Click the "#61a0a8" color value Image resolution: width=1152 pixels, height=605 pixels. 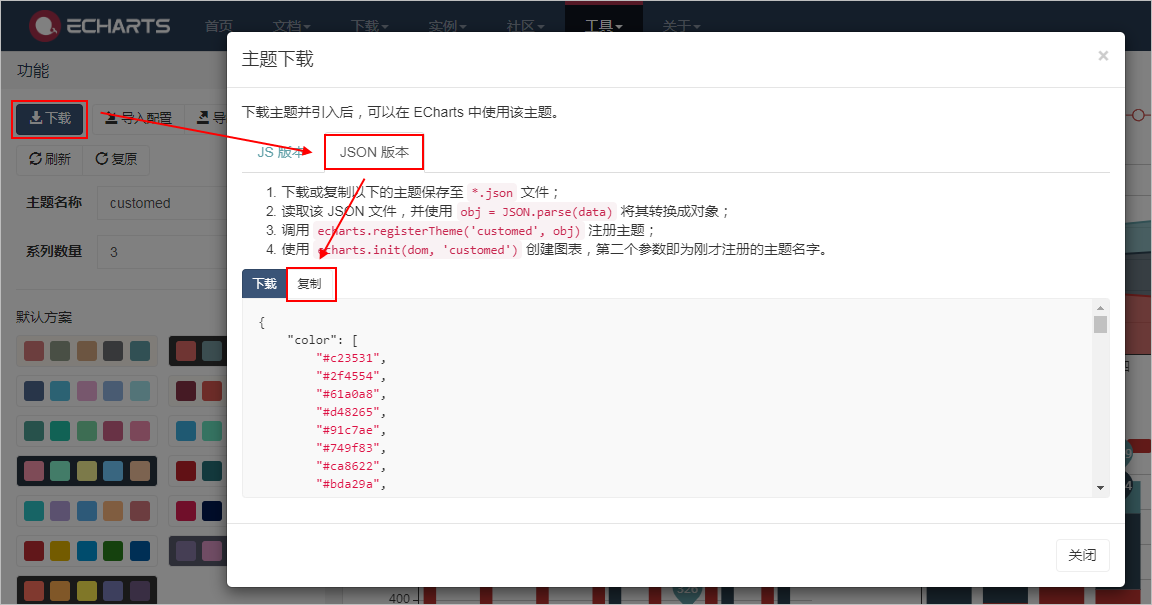(348, 394)
